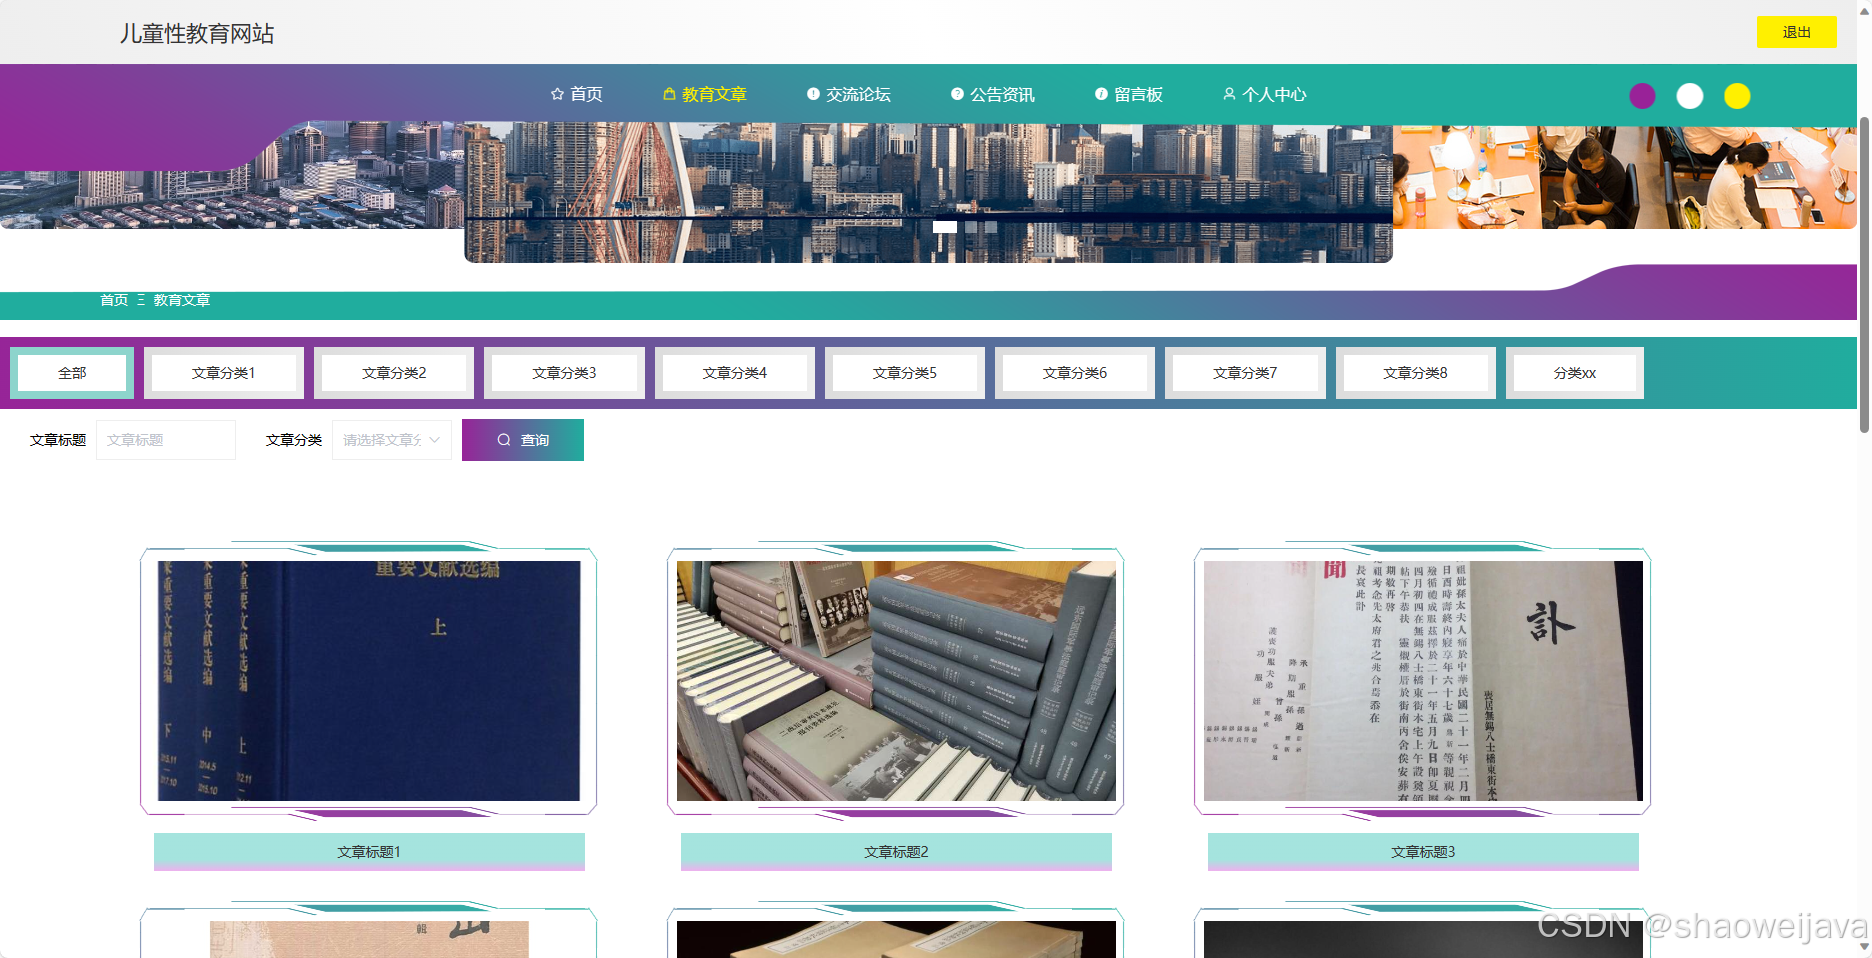Filter by 文章分类6
Viewport: 1872px width, 958px height.
click(1075, 373)
